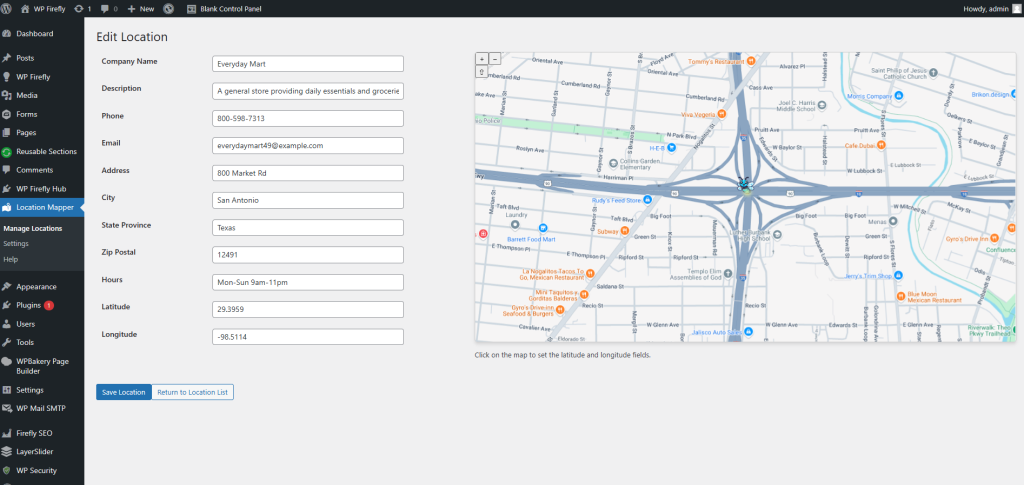Viewport: 1024px width, 485px height.
Task: Reset map rotation with the arrow button
Action: coord(482,72)
